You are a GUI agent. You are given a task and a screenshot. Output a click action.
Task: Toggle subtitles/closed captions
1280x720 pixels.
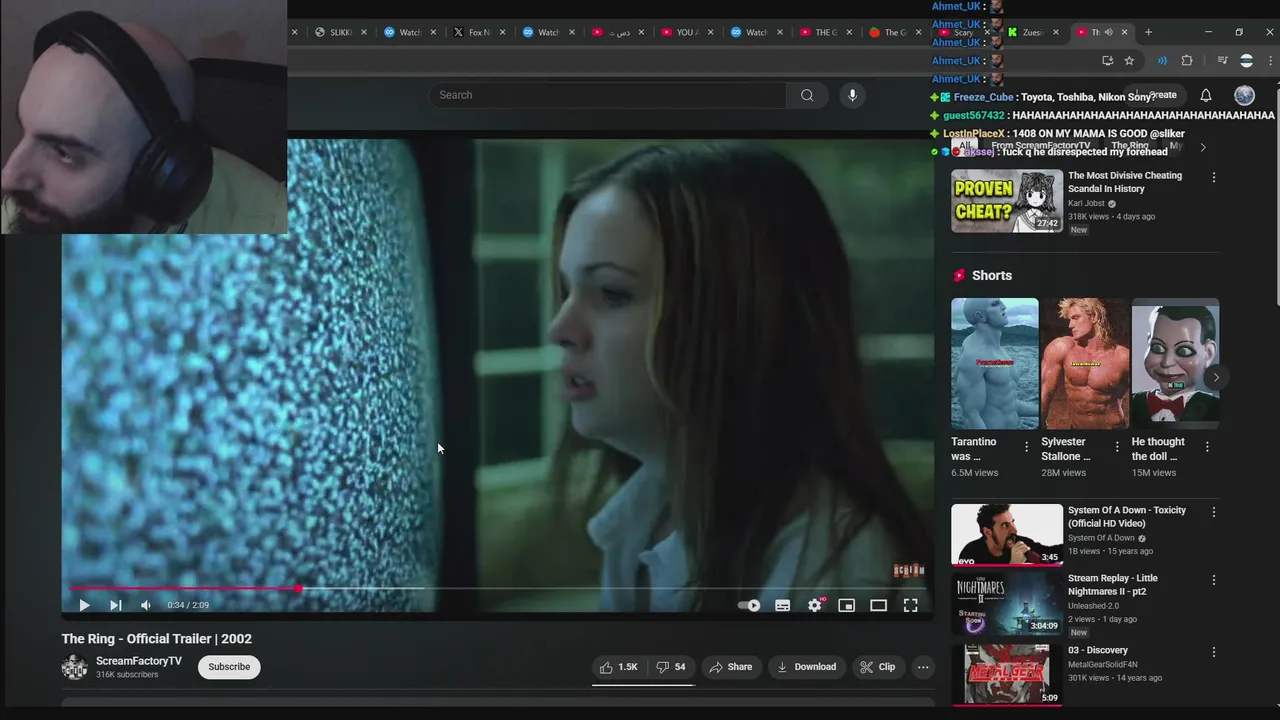[783, 605]
